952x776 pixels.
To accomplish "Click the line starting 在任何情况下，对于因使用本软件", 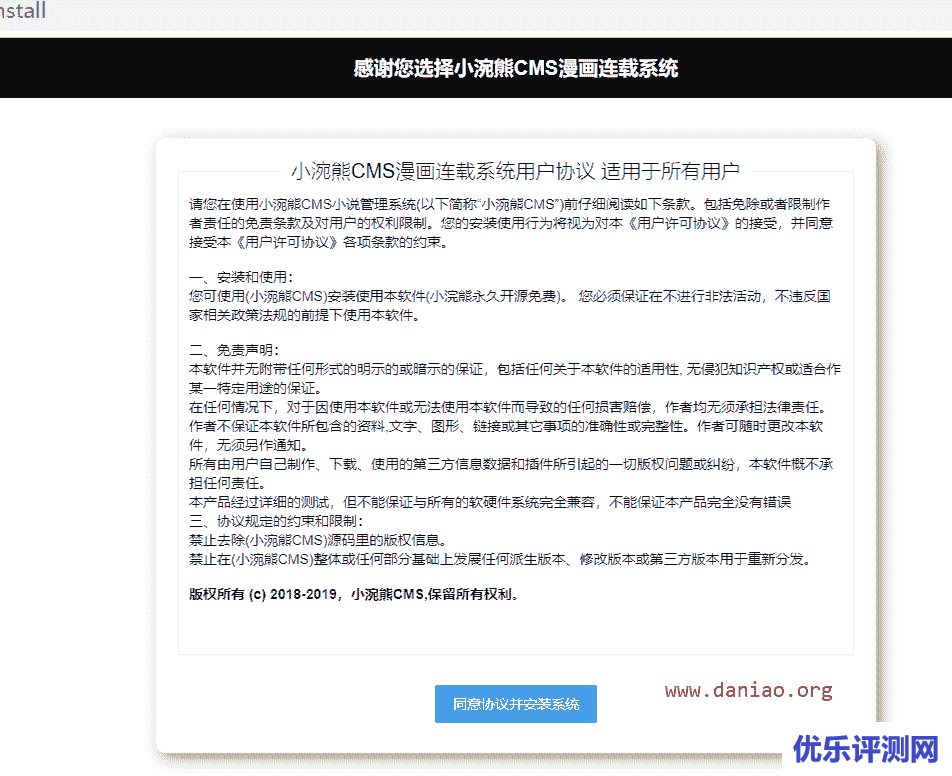I will [x=508, y=407].
